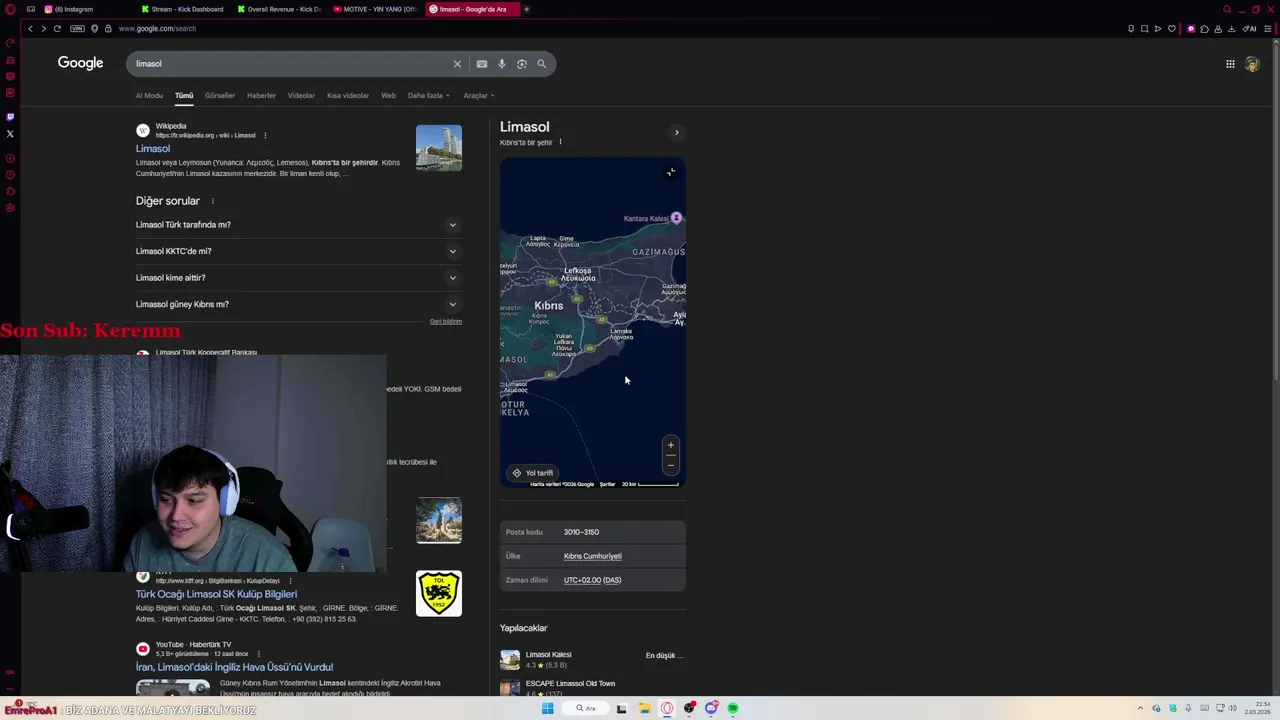This screenshot has width=1280, height=720.
Task: Switch to Overall Revenue Kick tab
Action: (x=280, y=9)
